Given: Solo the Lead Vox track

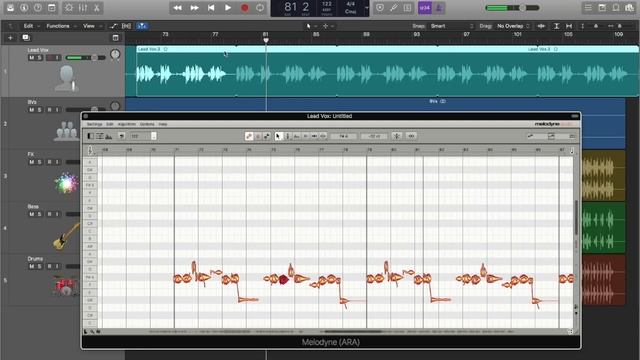Looking at the screenshot, I should coord(40,58).
